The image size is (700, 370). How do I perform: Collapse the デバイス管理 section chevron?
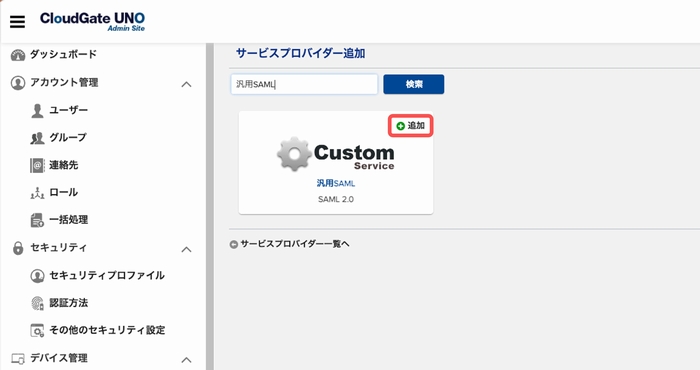[x=186, y=359]
